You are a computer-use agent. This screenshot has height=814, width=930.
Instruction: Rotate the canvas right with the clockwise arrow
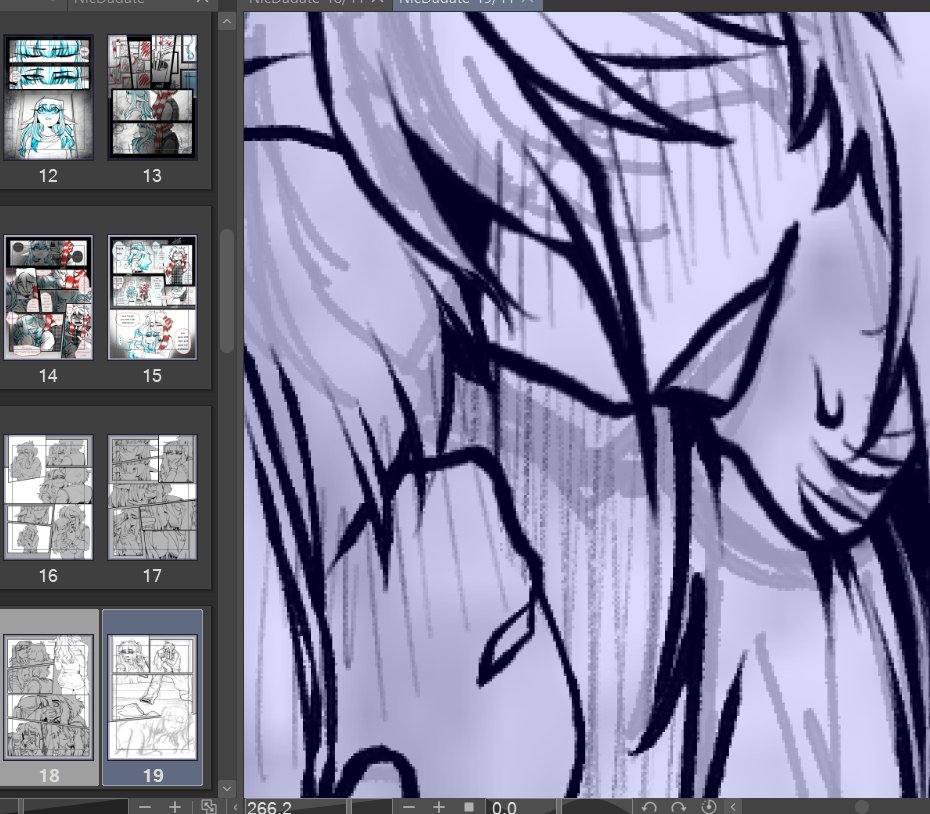click(x=679, y=807)
